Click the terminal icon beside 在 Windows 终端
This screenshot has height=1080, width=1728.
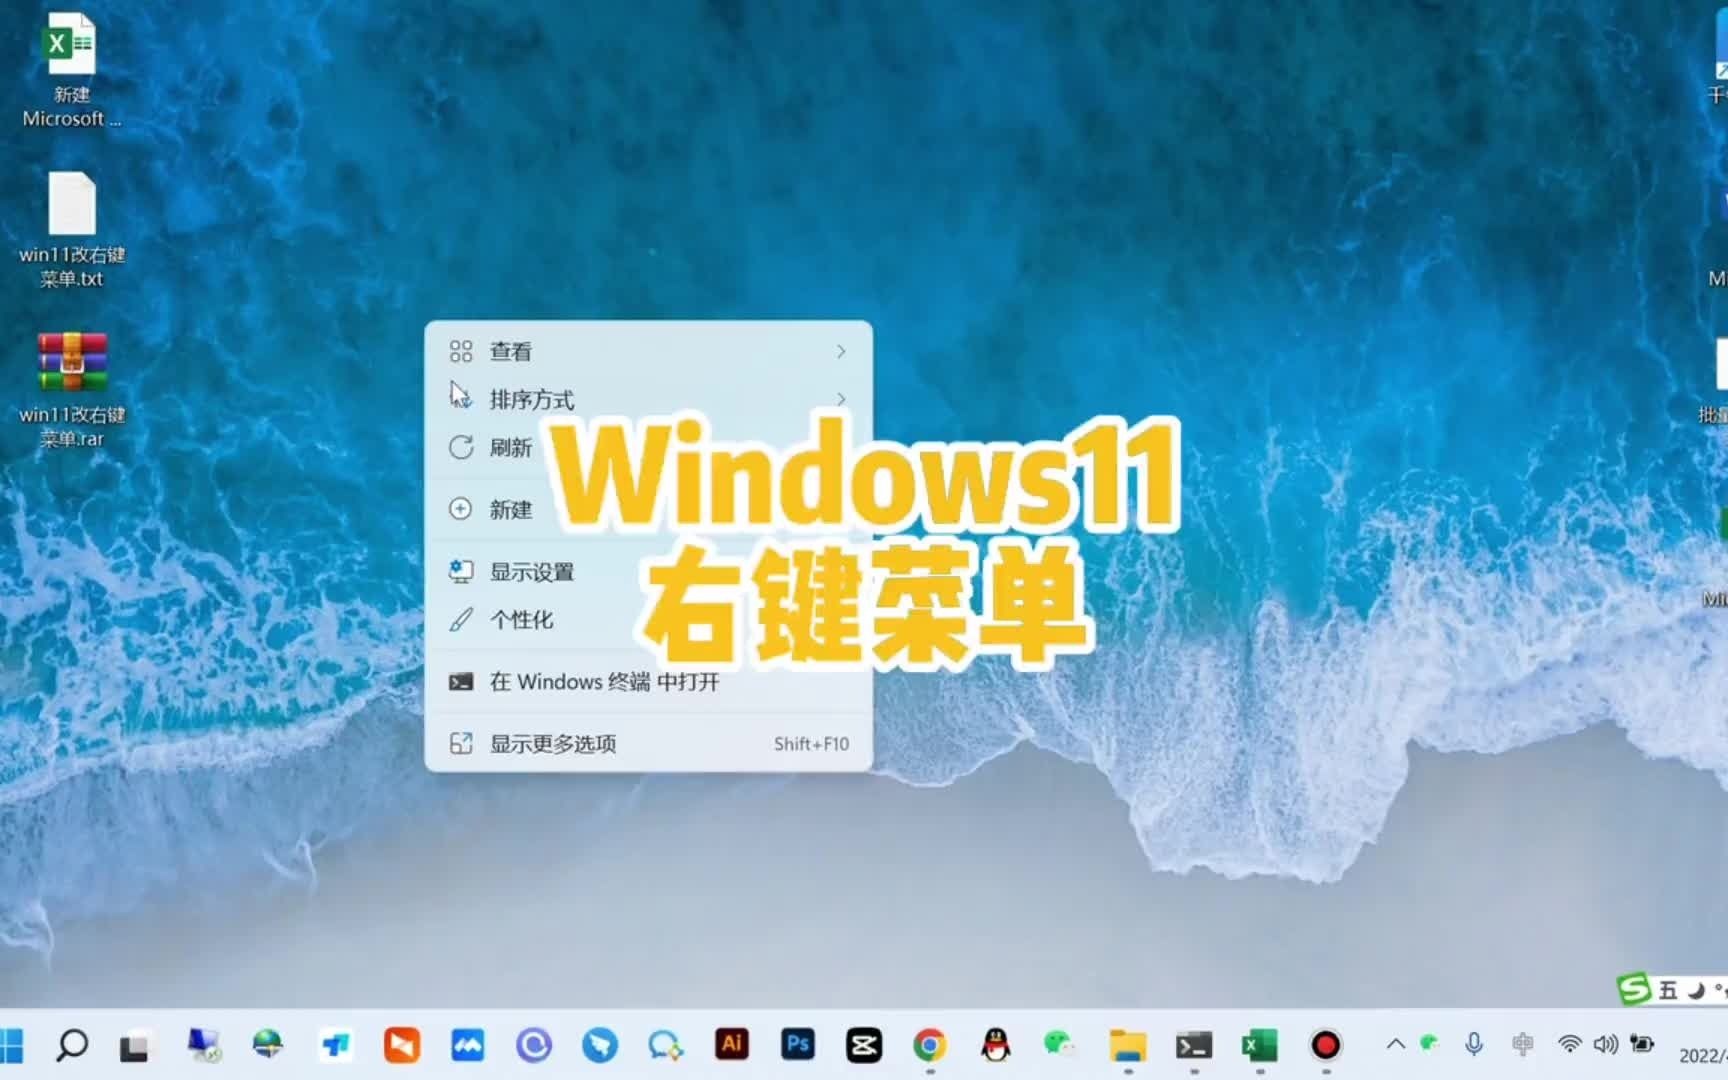pyautogui.click(x=460, y=682)
